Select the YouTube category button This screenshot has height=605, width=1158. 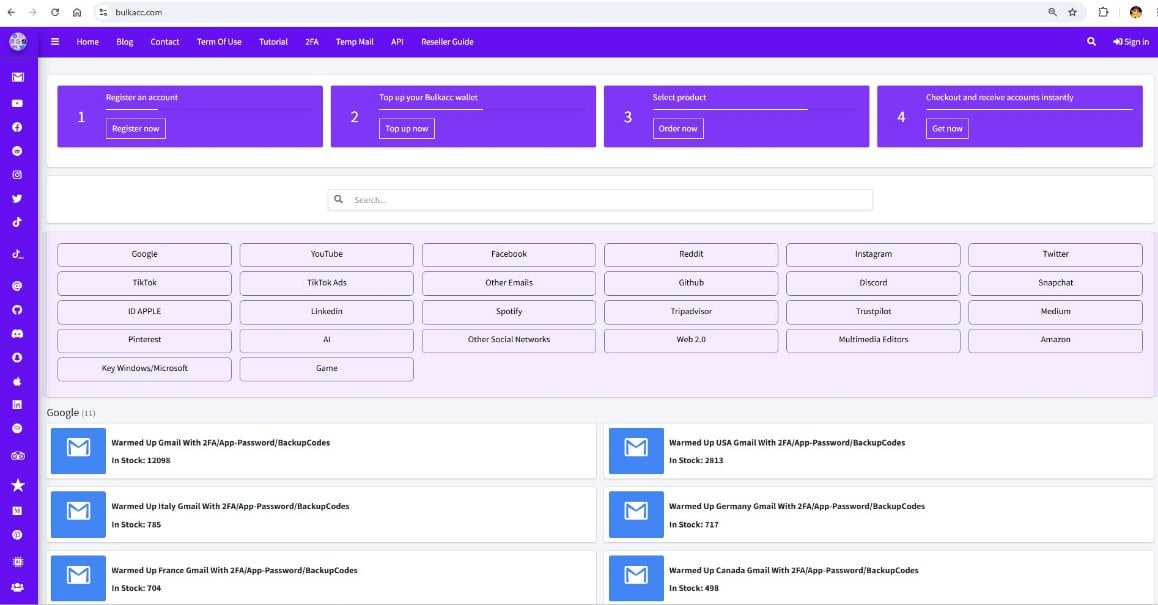pyautogui.click(x=326, y=254)
